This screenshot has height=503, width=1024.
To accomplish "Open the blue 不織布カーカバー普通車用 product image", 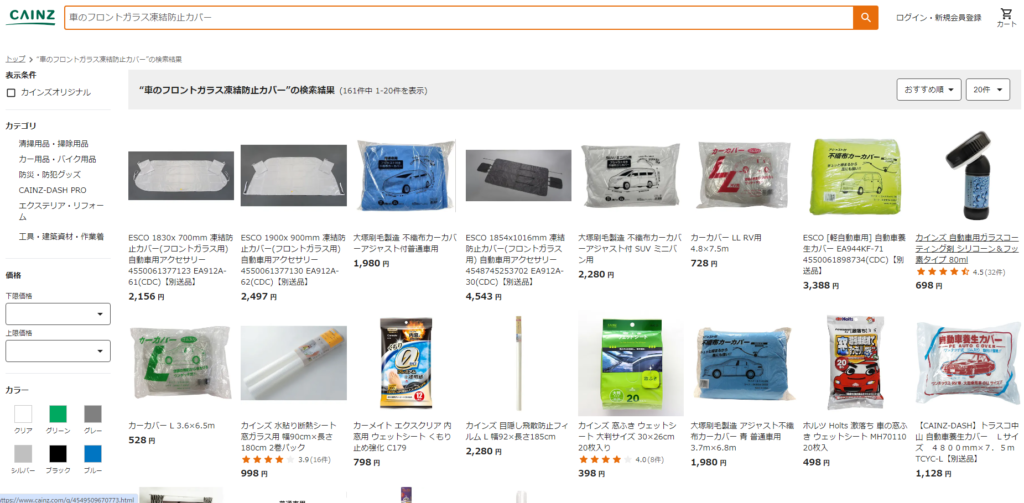I will [404, 175].
